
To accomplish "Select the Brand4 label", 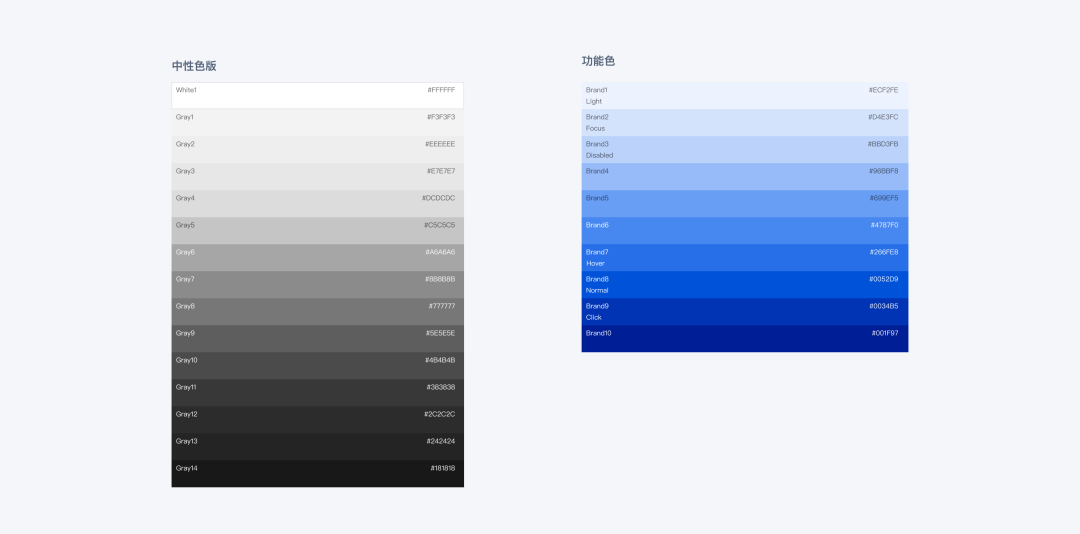I will [597, 171].
